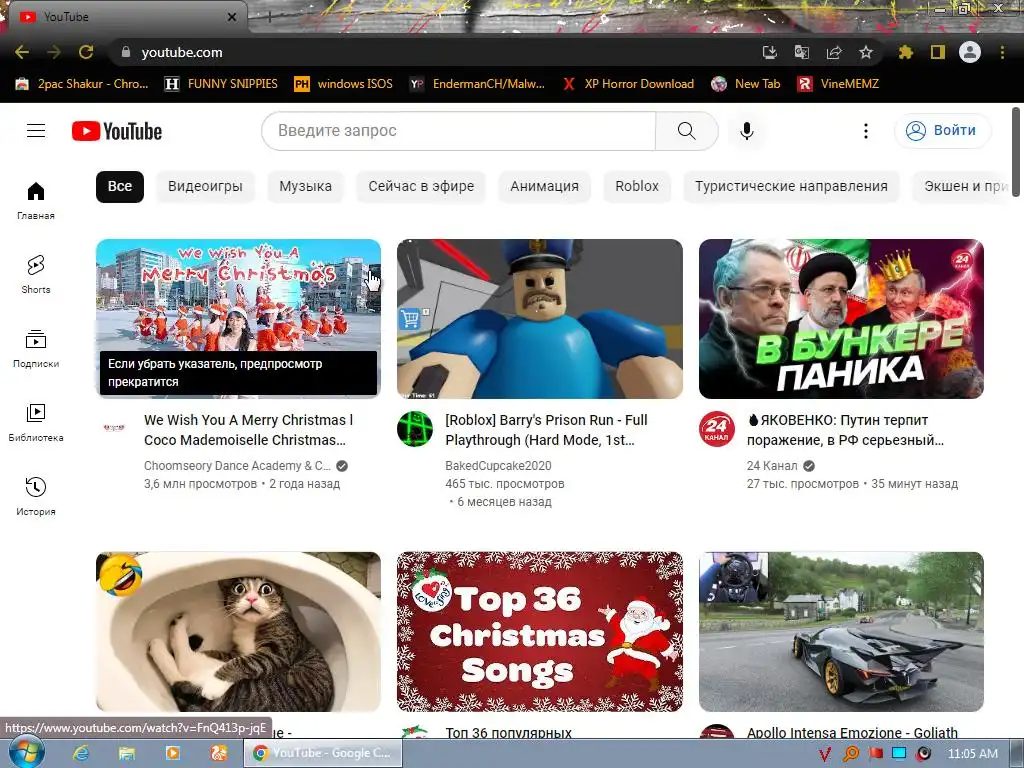
Task: Open the VineMEMZ bookmark
Action: (x=839, y=84)
